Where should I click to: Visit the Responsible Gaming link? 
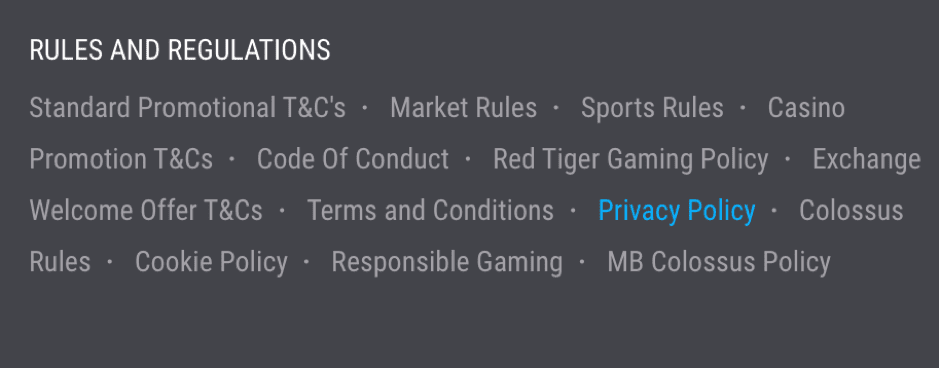447,262
